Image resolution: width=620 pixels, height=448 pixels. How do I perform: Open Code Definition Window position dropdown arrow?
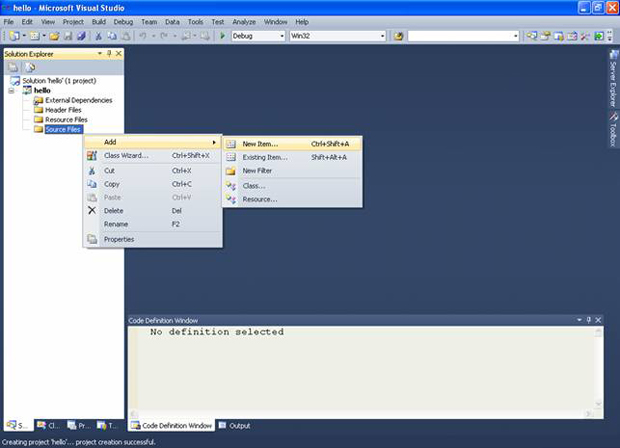[x=579, y=320]
